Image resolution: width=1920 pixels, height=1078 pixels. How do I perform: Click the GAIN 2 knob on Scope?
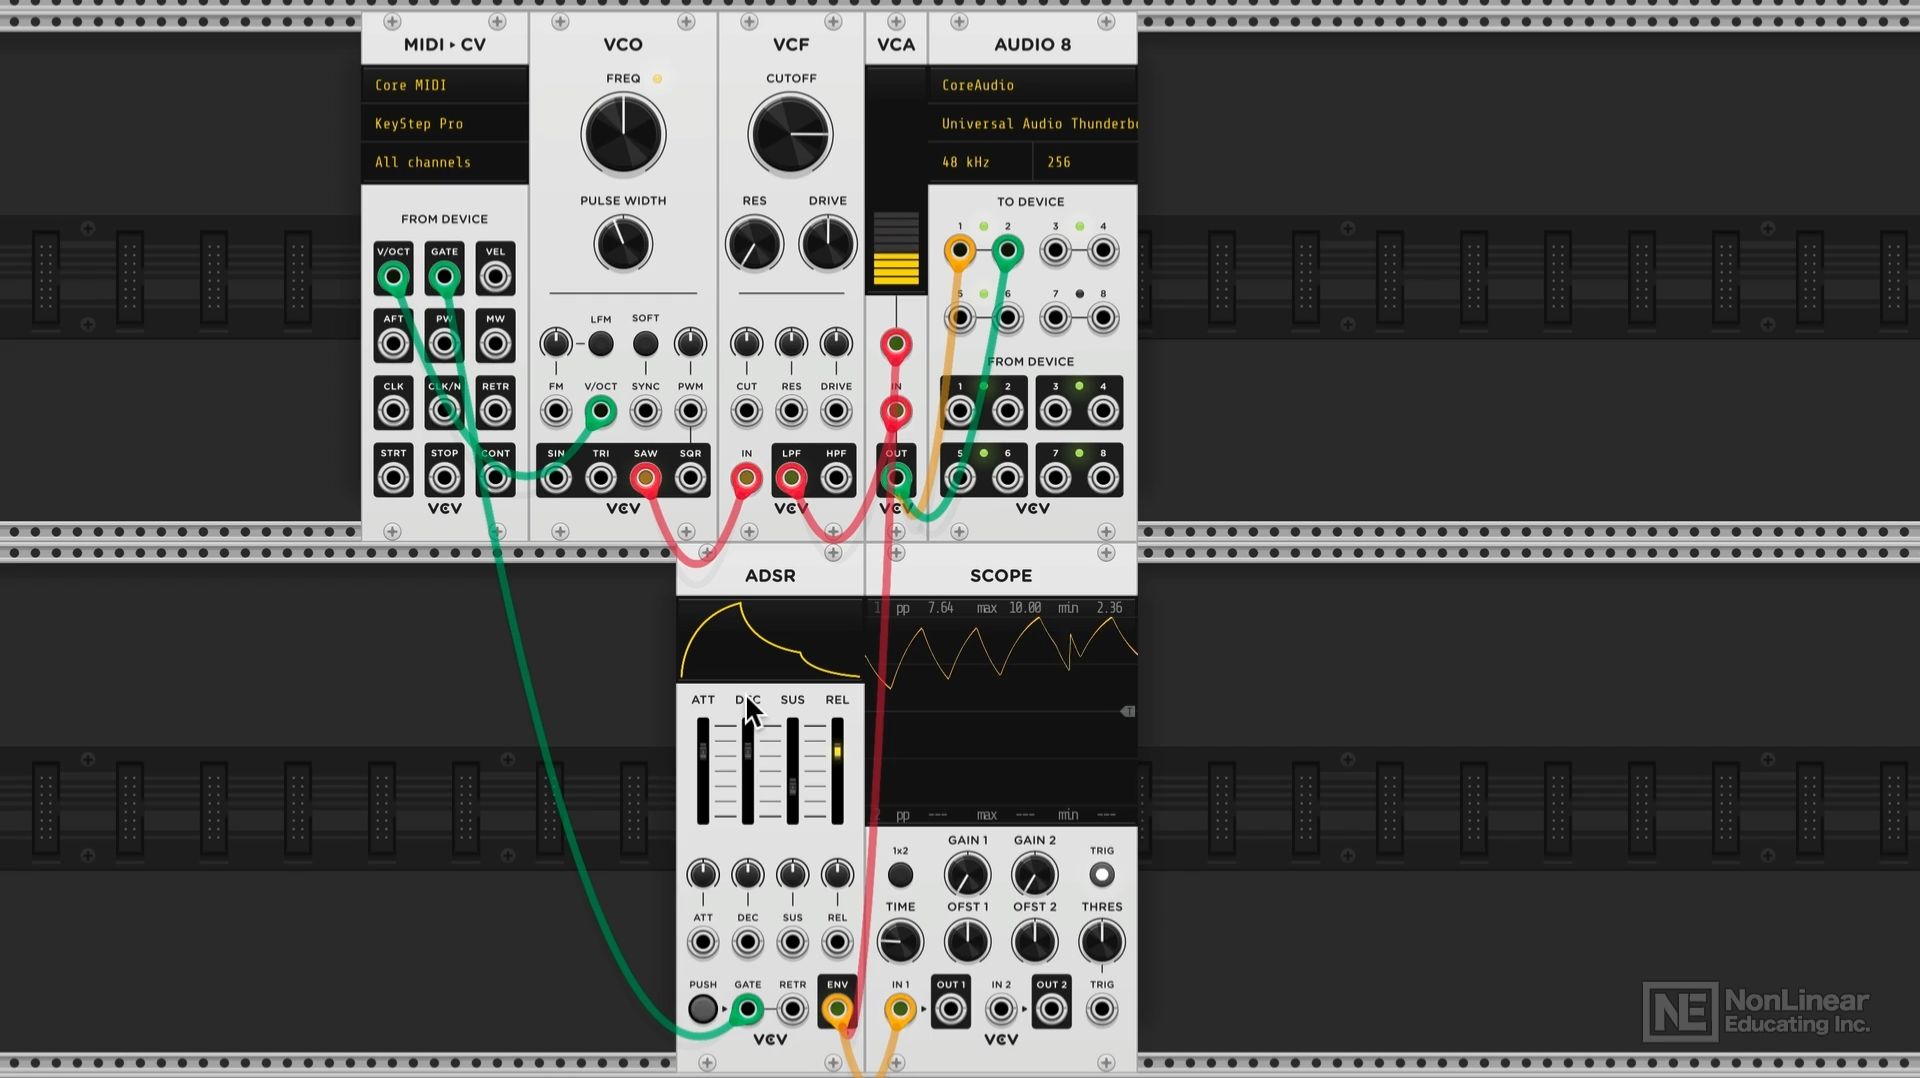point(1034,875)
